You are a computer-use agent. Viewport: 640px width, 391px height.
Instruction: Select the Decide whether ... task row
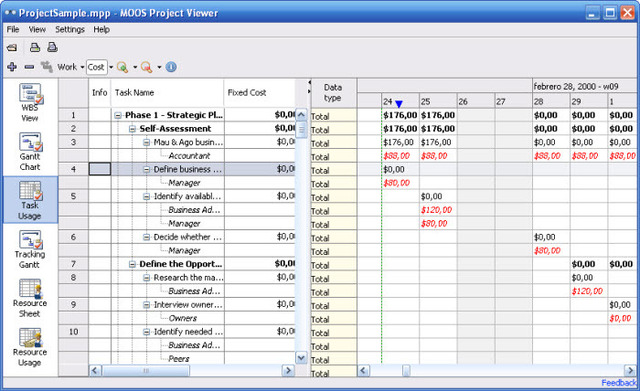(187, 237)
